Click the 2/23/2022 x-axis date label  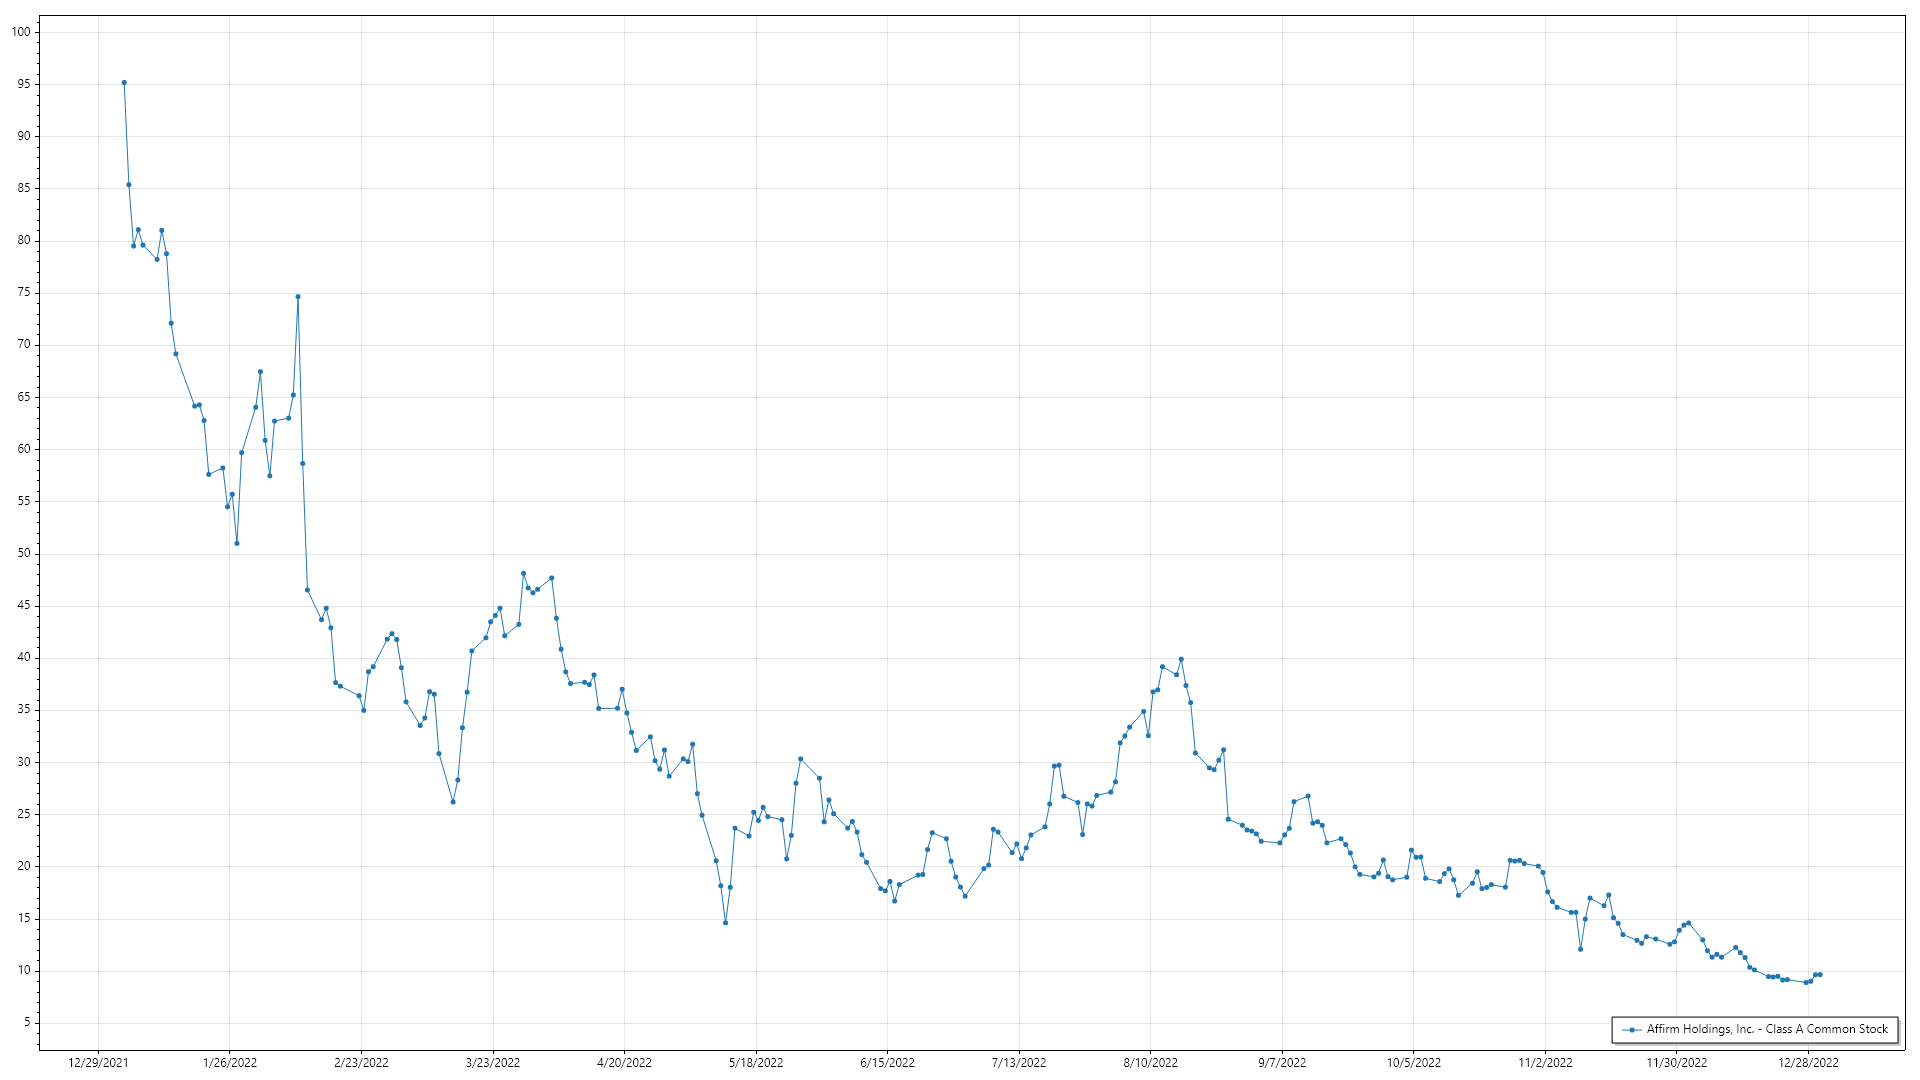361,1063
